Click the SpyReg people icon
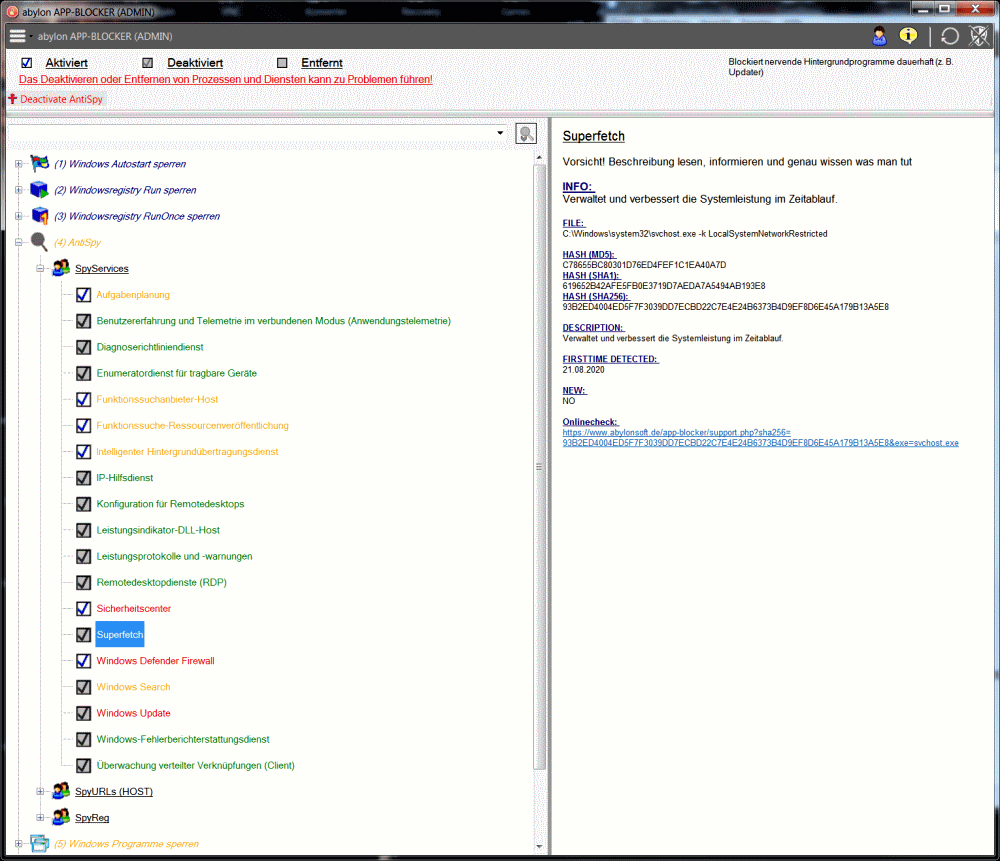 [61, 817]
